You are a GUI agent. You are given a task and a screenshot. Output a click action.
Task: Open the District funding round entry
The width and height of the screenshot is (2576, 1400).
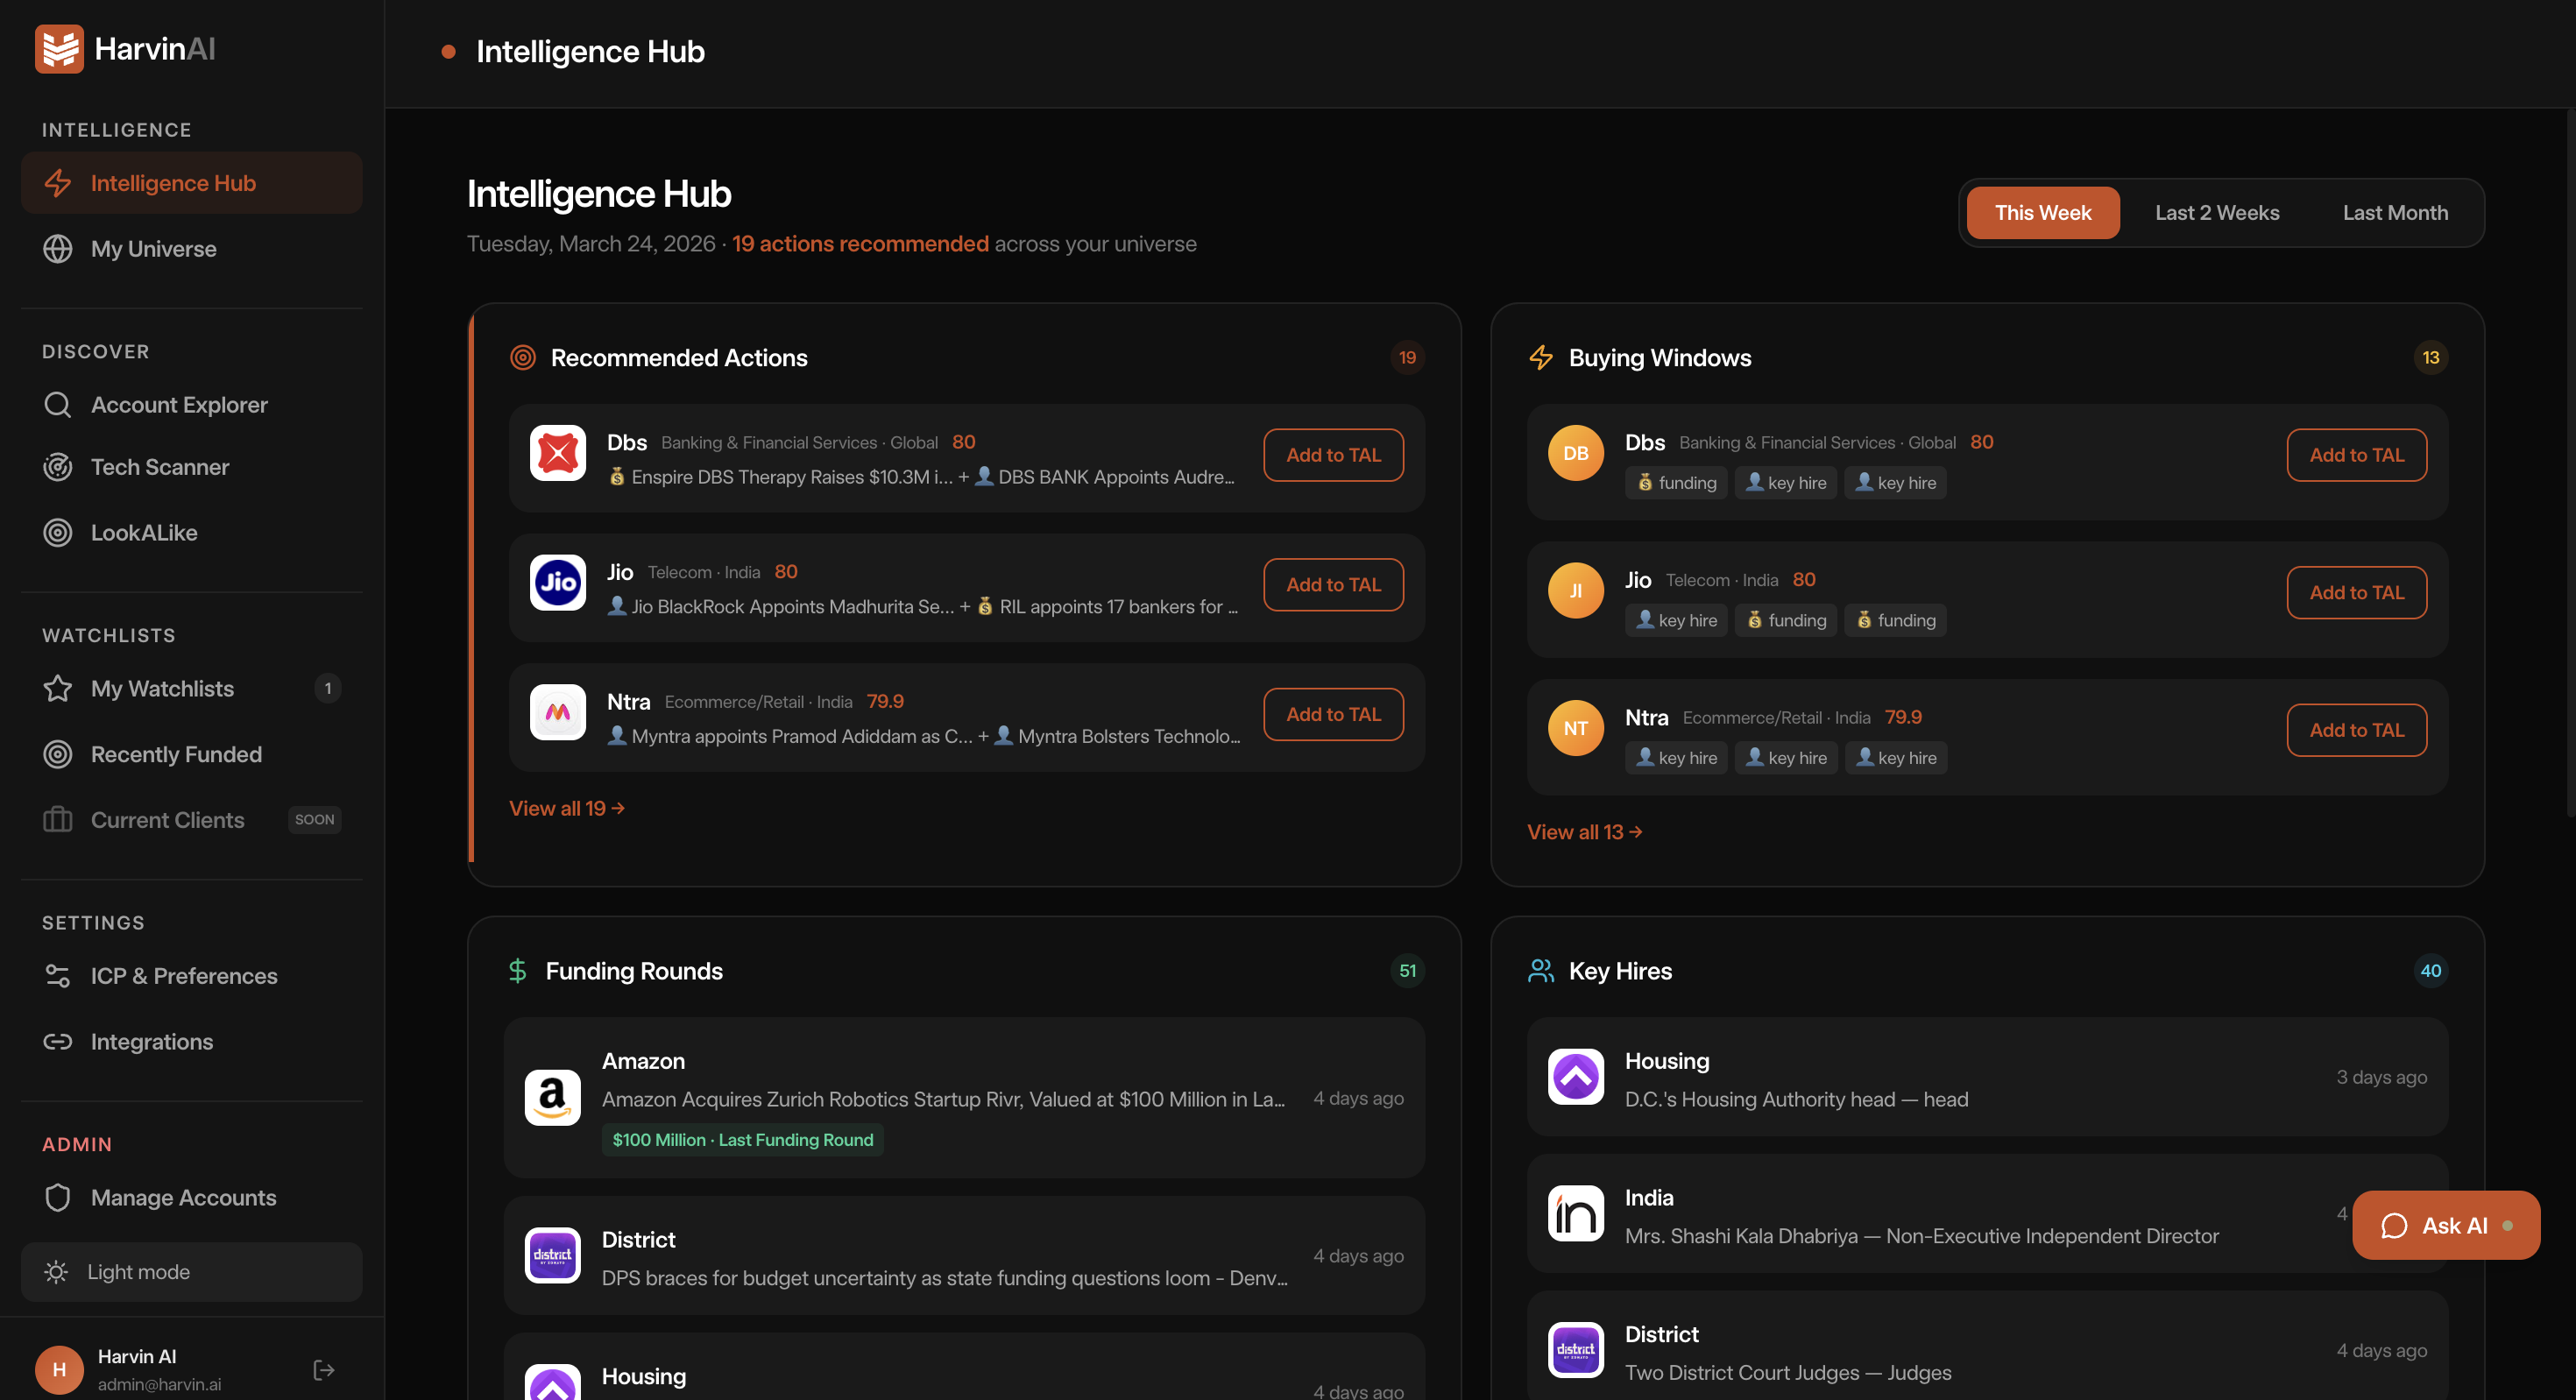coord(965,1256)
